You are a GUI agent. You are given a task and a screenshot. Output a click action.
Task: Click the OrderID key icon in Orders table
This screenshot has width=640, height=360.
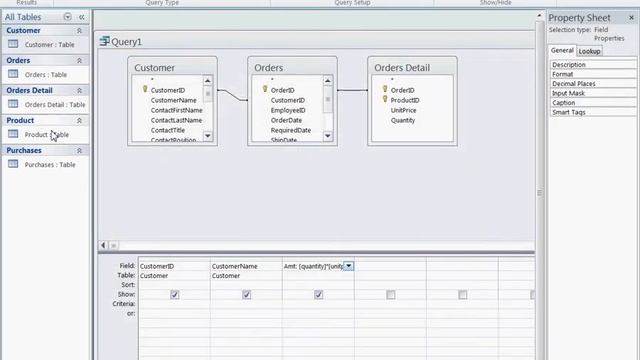click(265, 89)
